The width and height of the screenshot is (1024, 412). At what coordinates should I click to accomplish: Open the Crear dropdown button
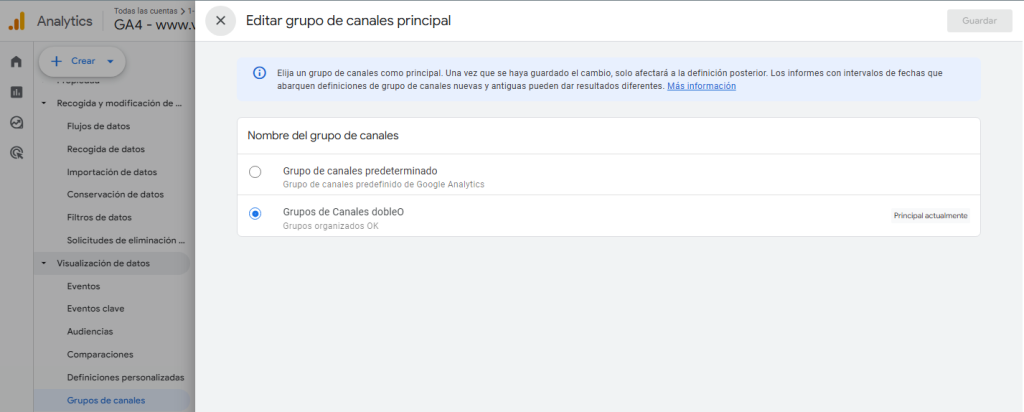pyautogui.click(x=82, y=61)
